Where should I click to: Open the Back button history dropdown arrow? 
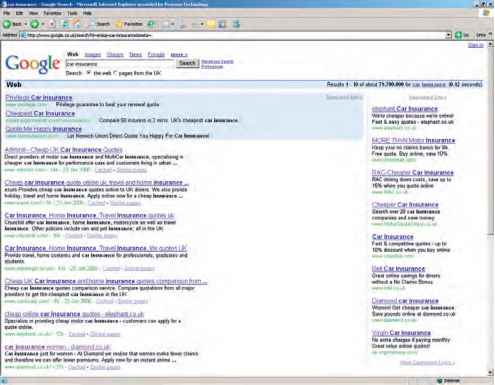pyautogui.click(x=25, y=24)
